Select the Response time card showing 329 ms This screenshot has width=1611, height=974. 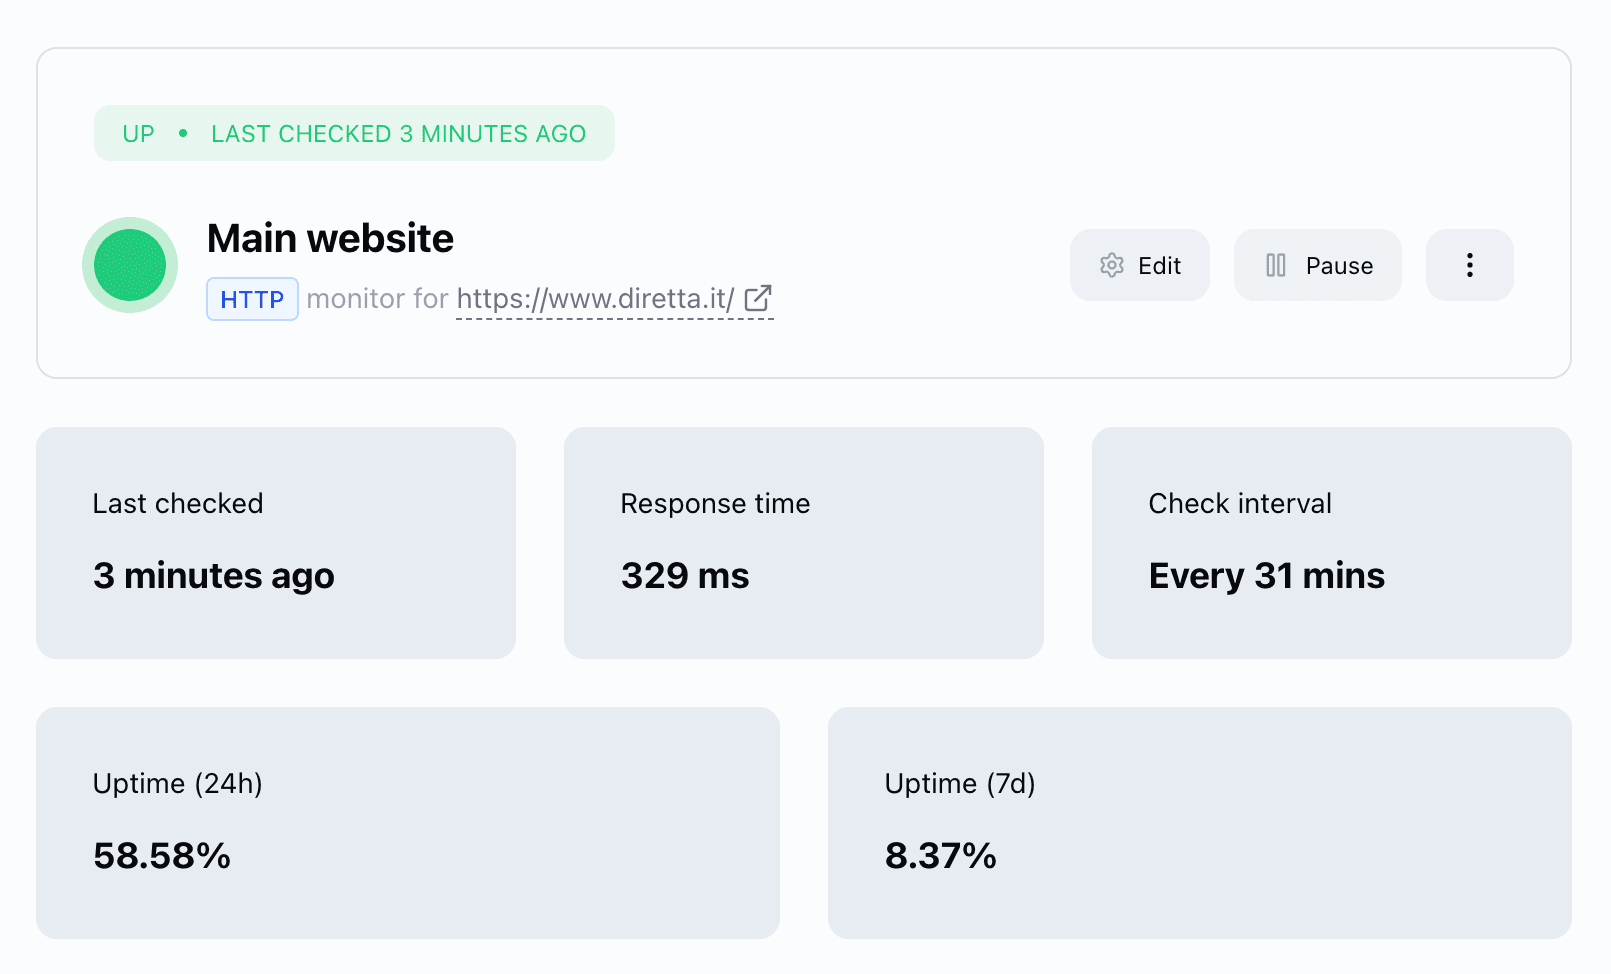click(x=804, y=543)
